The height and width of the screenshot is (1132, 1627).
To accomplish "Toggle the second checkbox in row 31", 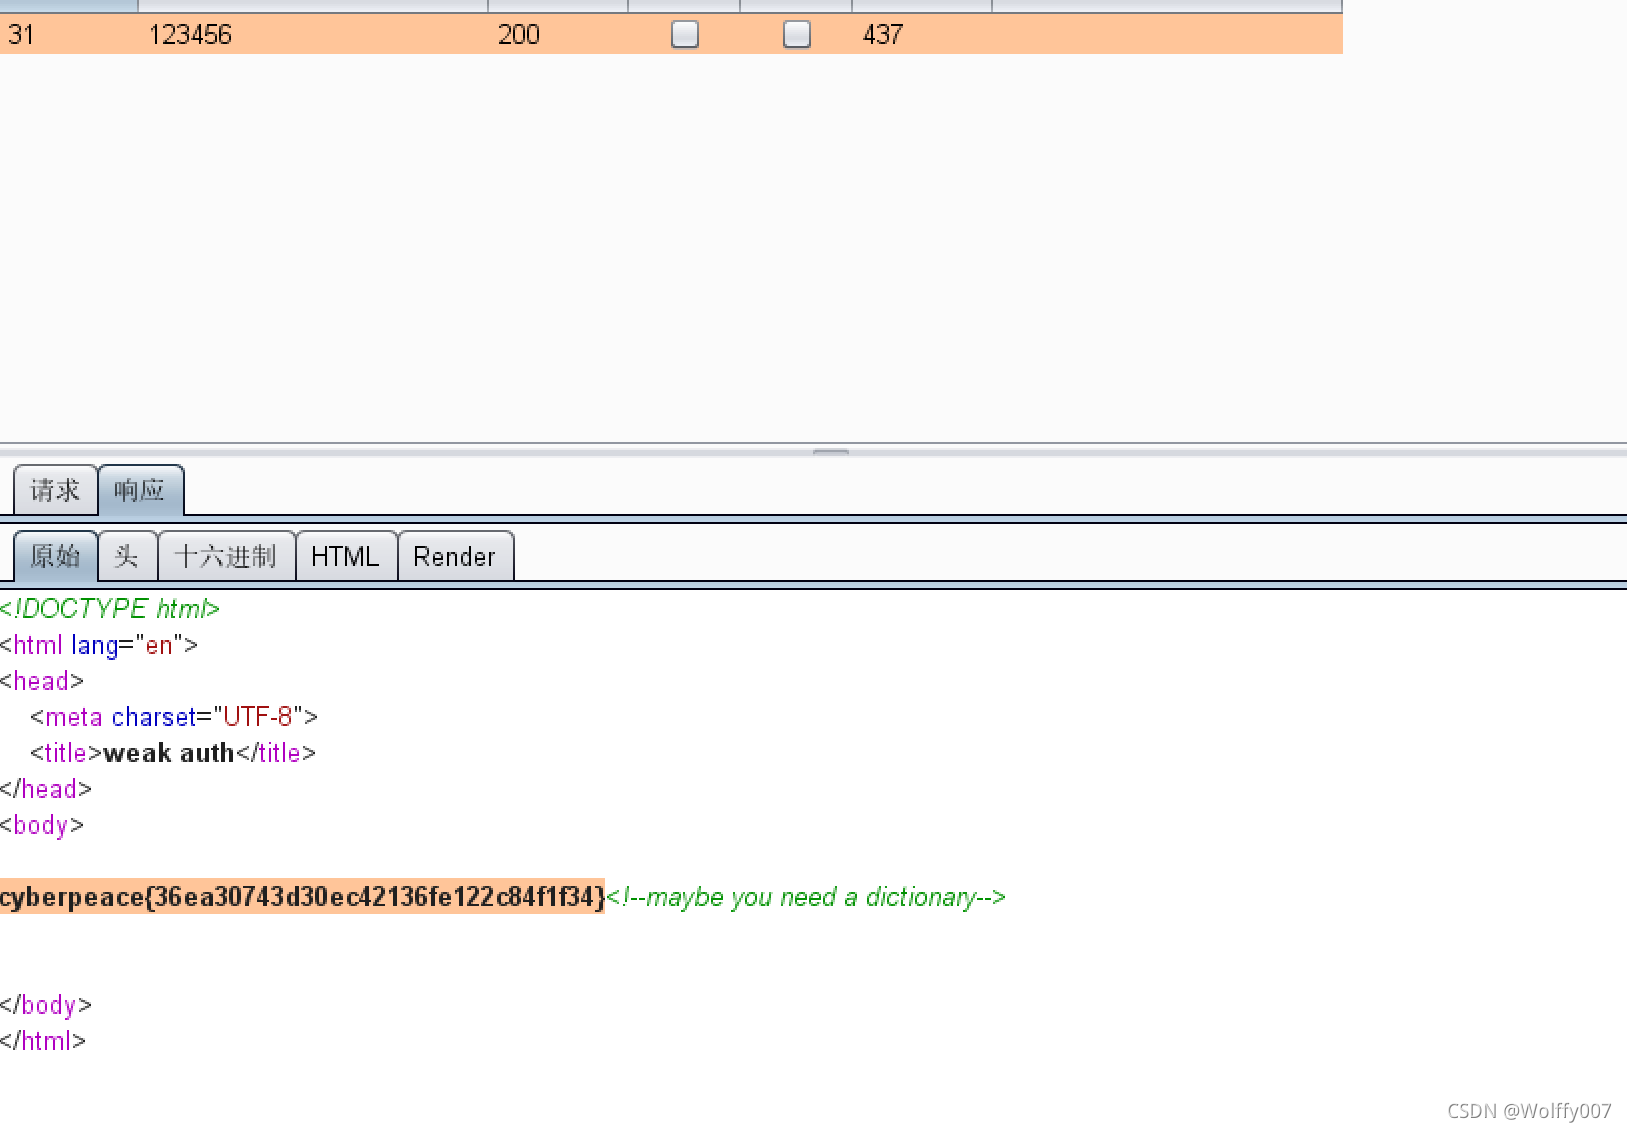I will (797, 35).
